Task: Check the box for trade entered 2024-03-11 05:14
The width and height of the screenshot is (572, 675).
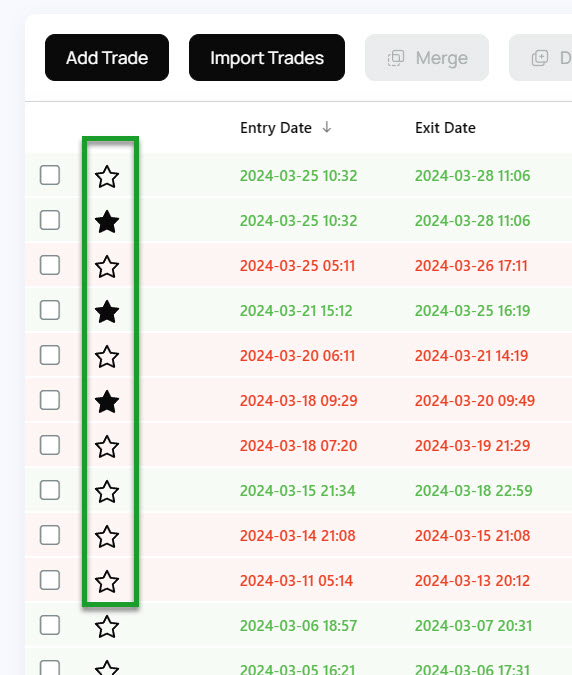Action: pos(50,580)
